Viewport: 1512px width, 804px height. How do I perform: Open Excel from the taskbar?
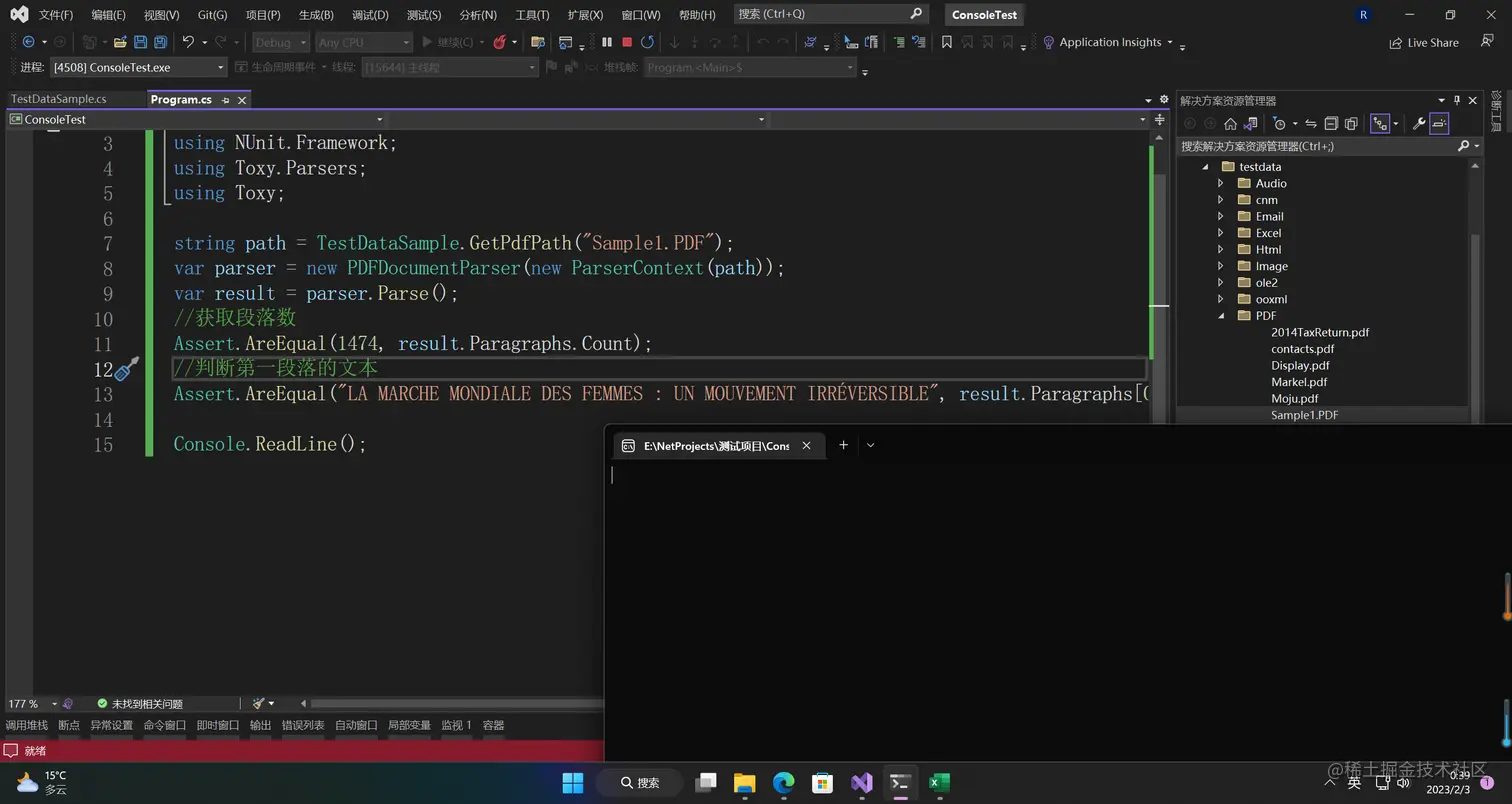tap(938, 782)
